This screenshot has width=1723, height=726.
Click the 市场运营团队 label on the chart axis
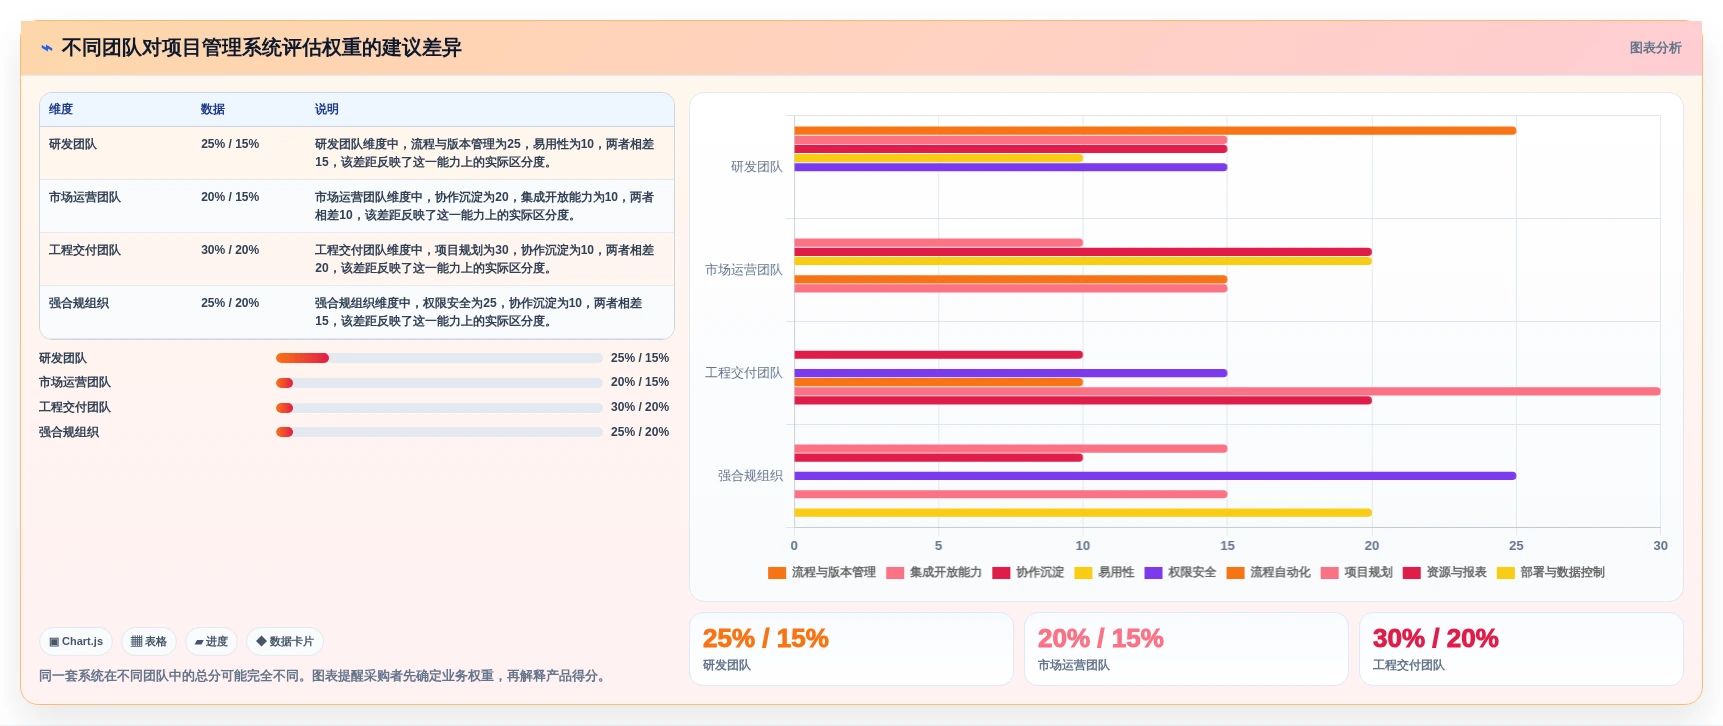[x=743, y=270]
